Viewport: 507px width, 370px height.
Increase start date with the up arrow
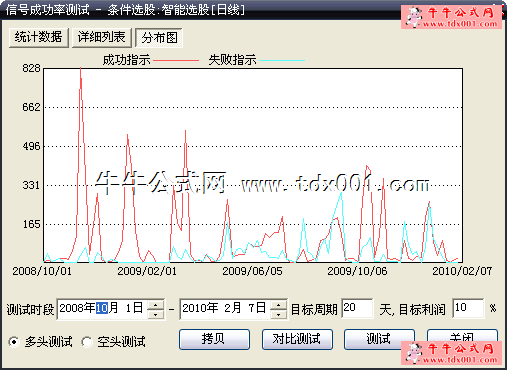[156, 304]
